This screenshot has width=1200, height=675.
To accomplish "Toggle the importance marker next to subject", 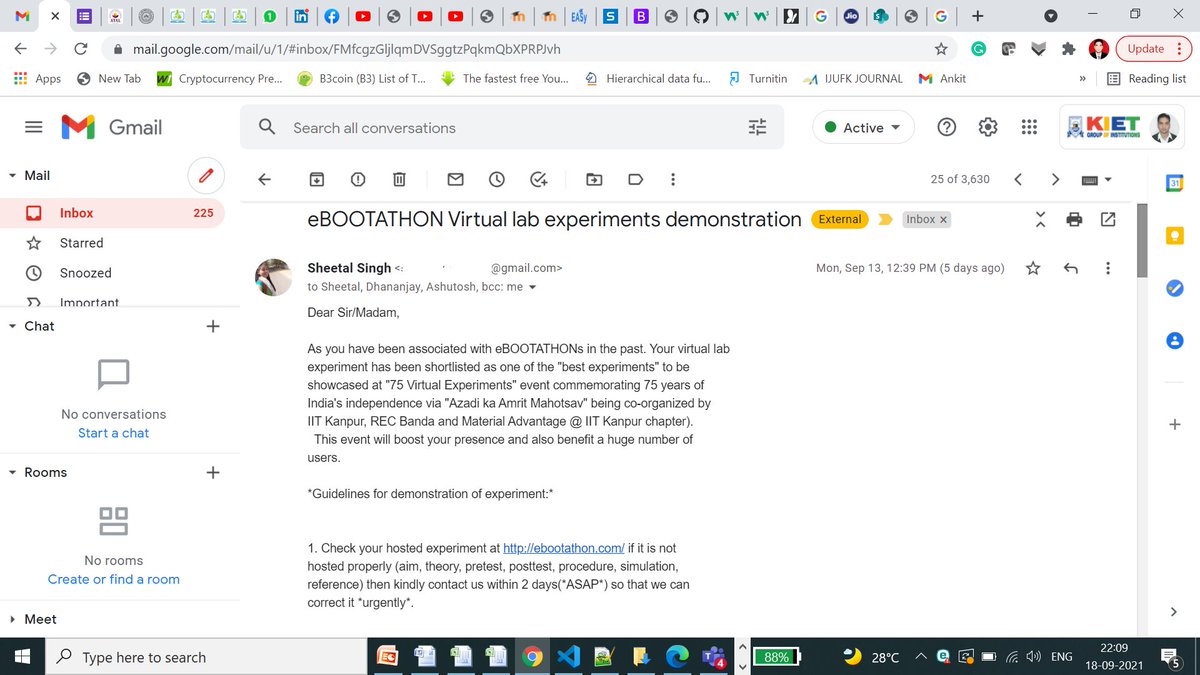I will [885, 219].
